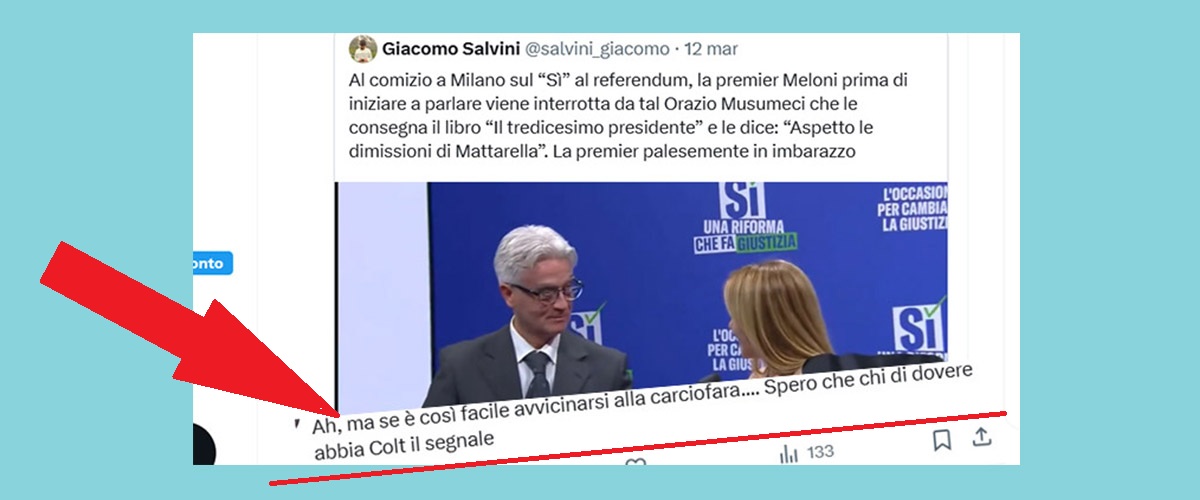
Task: Bookmark the tweet with the bookmark icon
Action: [942, 439]
